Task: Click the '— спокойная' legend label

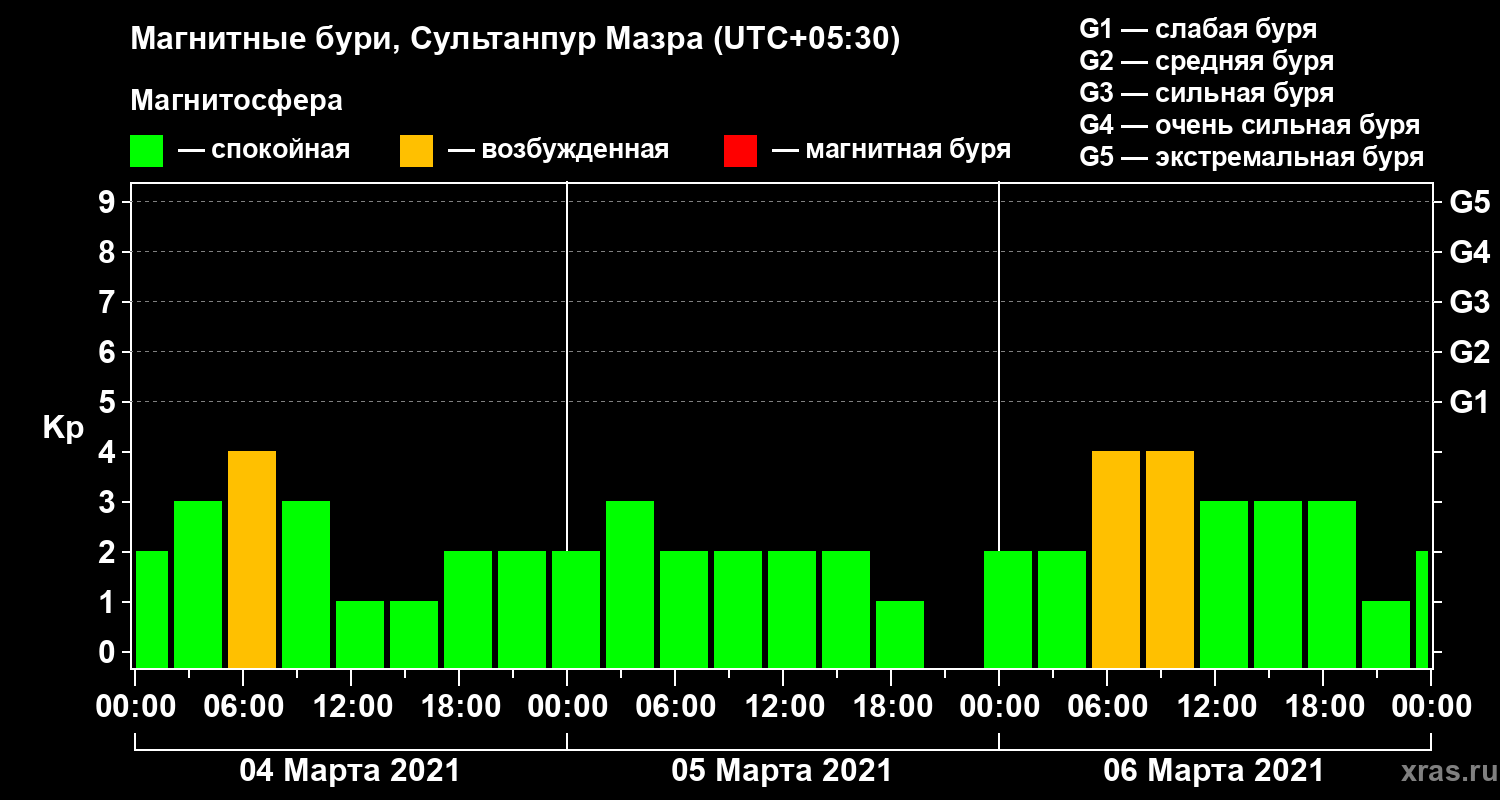Action: point(264,151)
